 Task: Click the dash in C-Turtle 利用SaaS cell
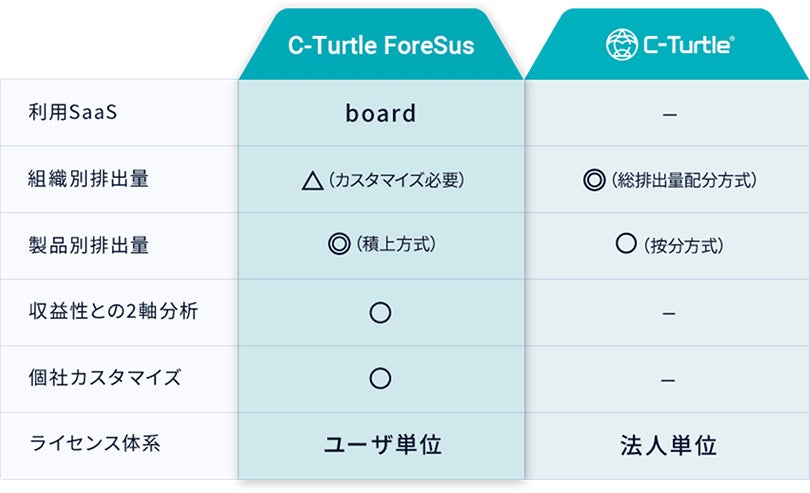669,114
